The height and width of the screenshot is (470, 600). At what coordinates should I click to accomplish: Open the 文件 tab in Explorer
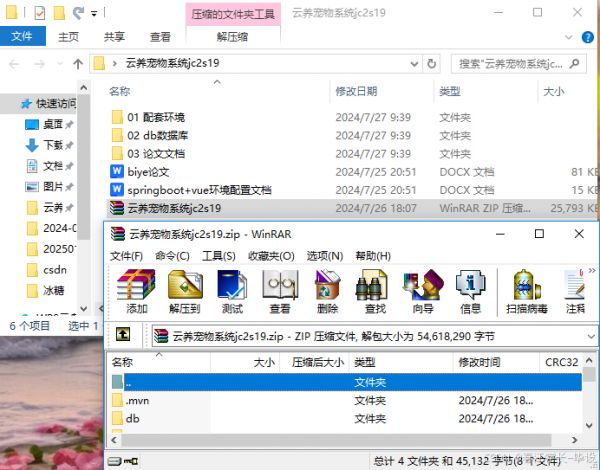pos(22,36)
